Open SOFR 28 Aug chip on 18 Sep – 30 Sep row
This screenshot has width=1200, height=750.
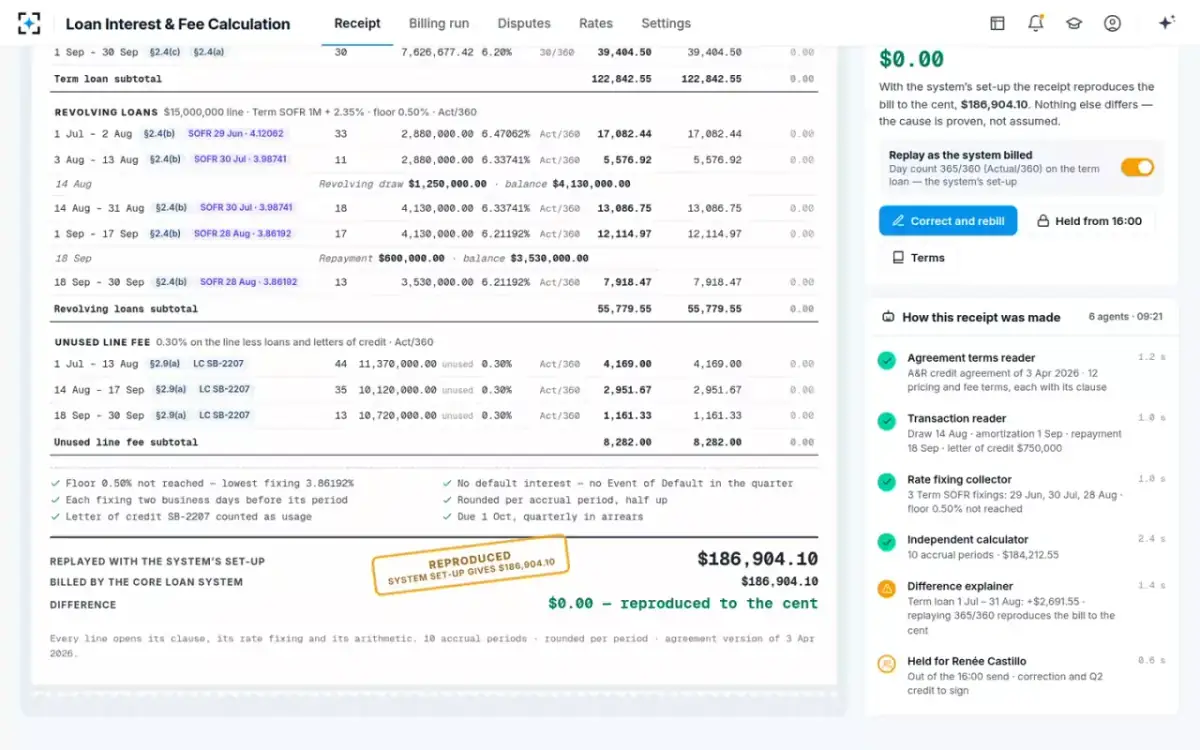(249, 282)
